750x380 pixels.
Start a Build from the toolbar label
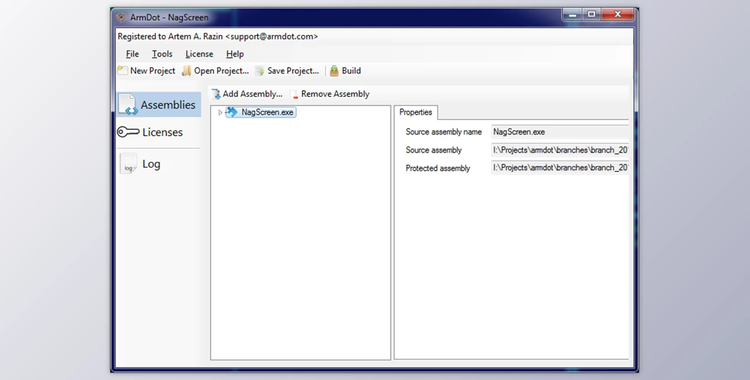pyautogui.click(x=351, y=71)
